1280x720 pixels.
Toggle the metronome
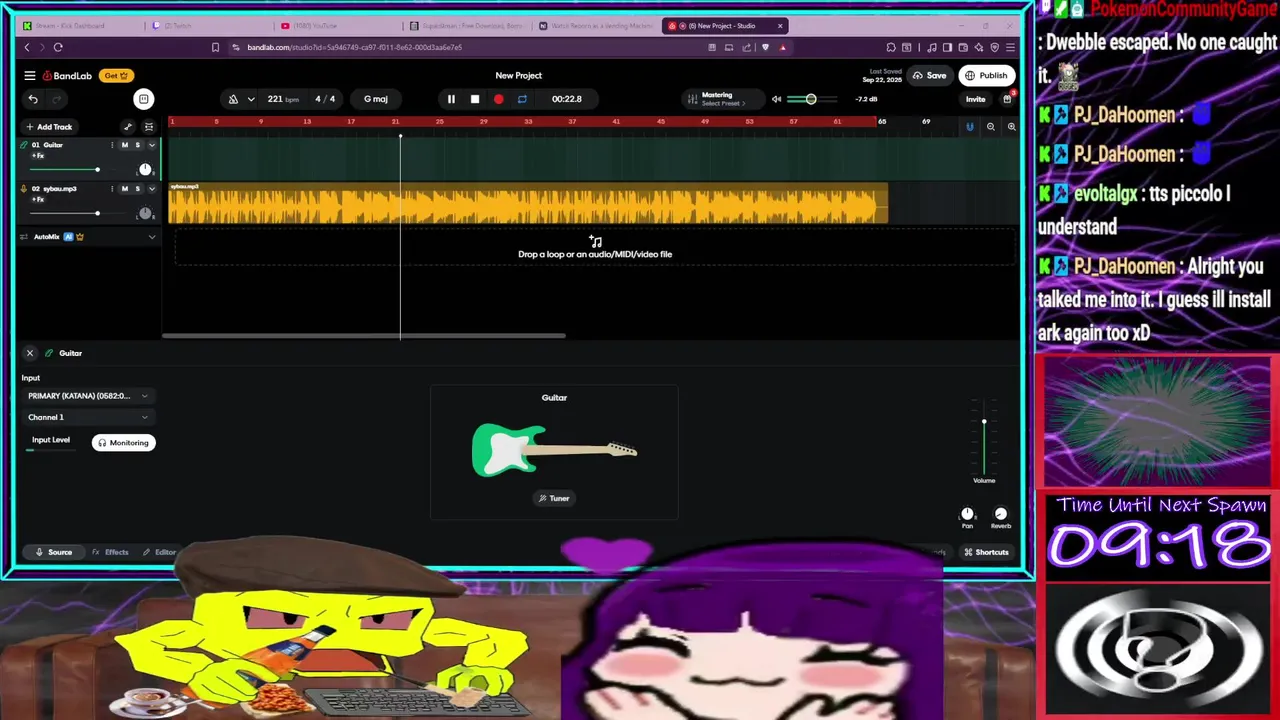[x=233, y=99]
